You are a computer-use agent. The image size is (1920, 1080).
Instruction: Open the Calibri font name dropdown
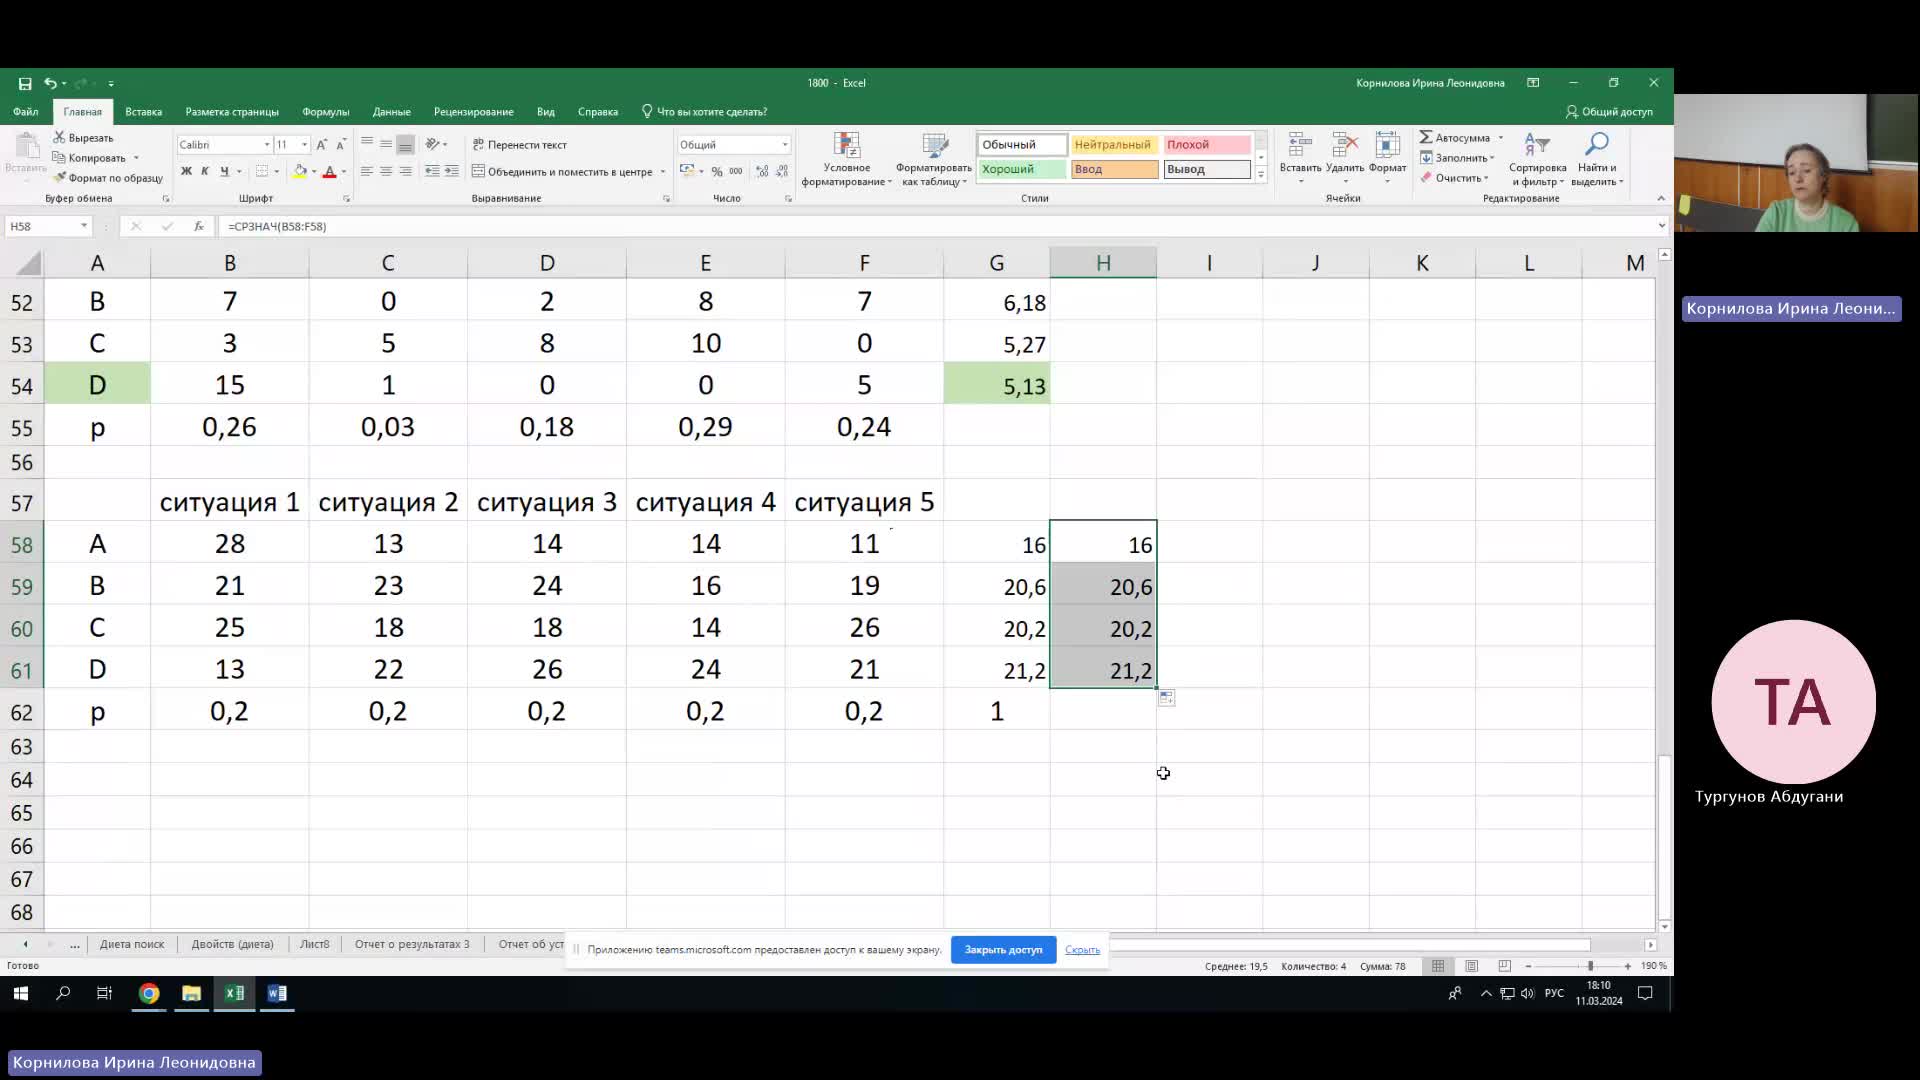click(x=267, y=145)
